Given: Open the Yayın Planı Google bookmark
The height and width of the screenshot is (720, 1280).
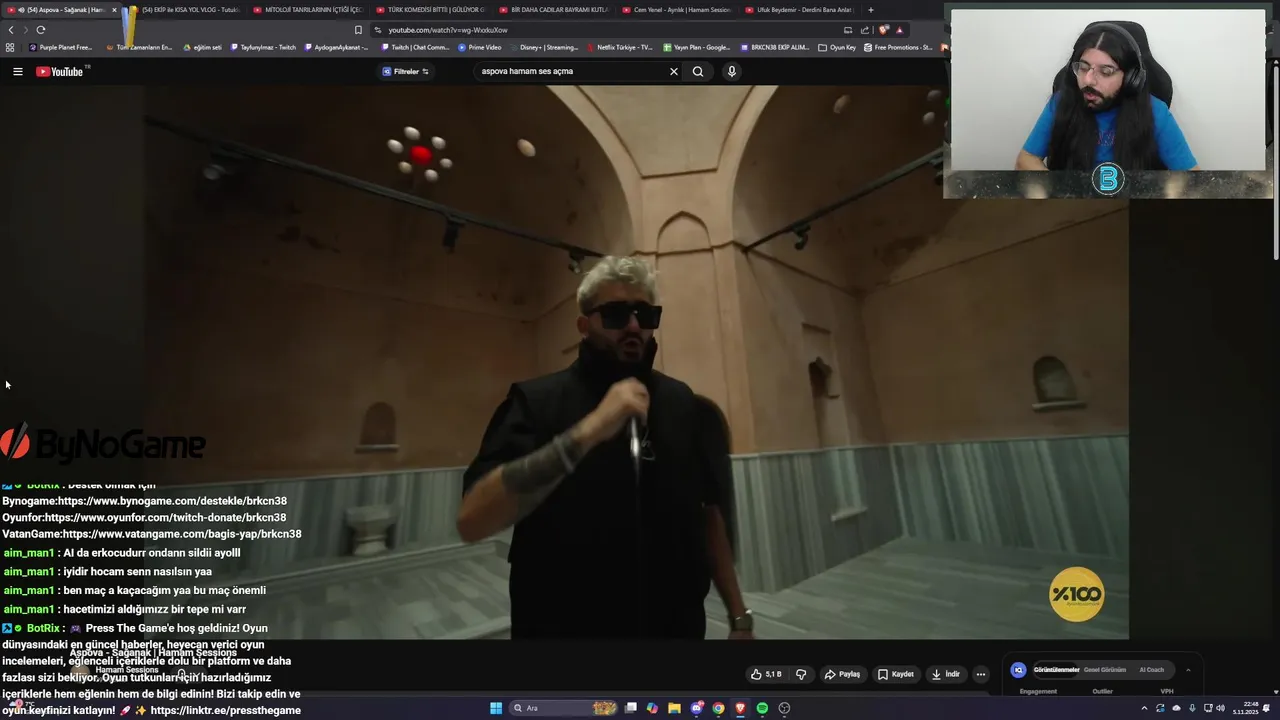Looking at the screenshot, I should (697, 47).
